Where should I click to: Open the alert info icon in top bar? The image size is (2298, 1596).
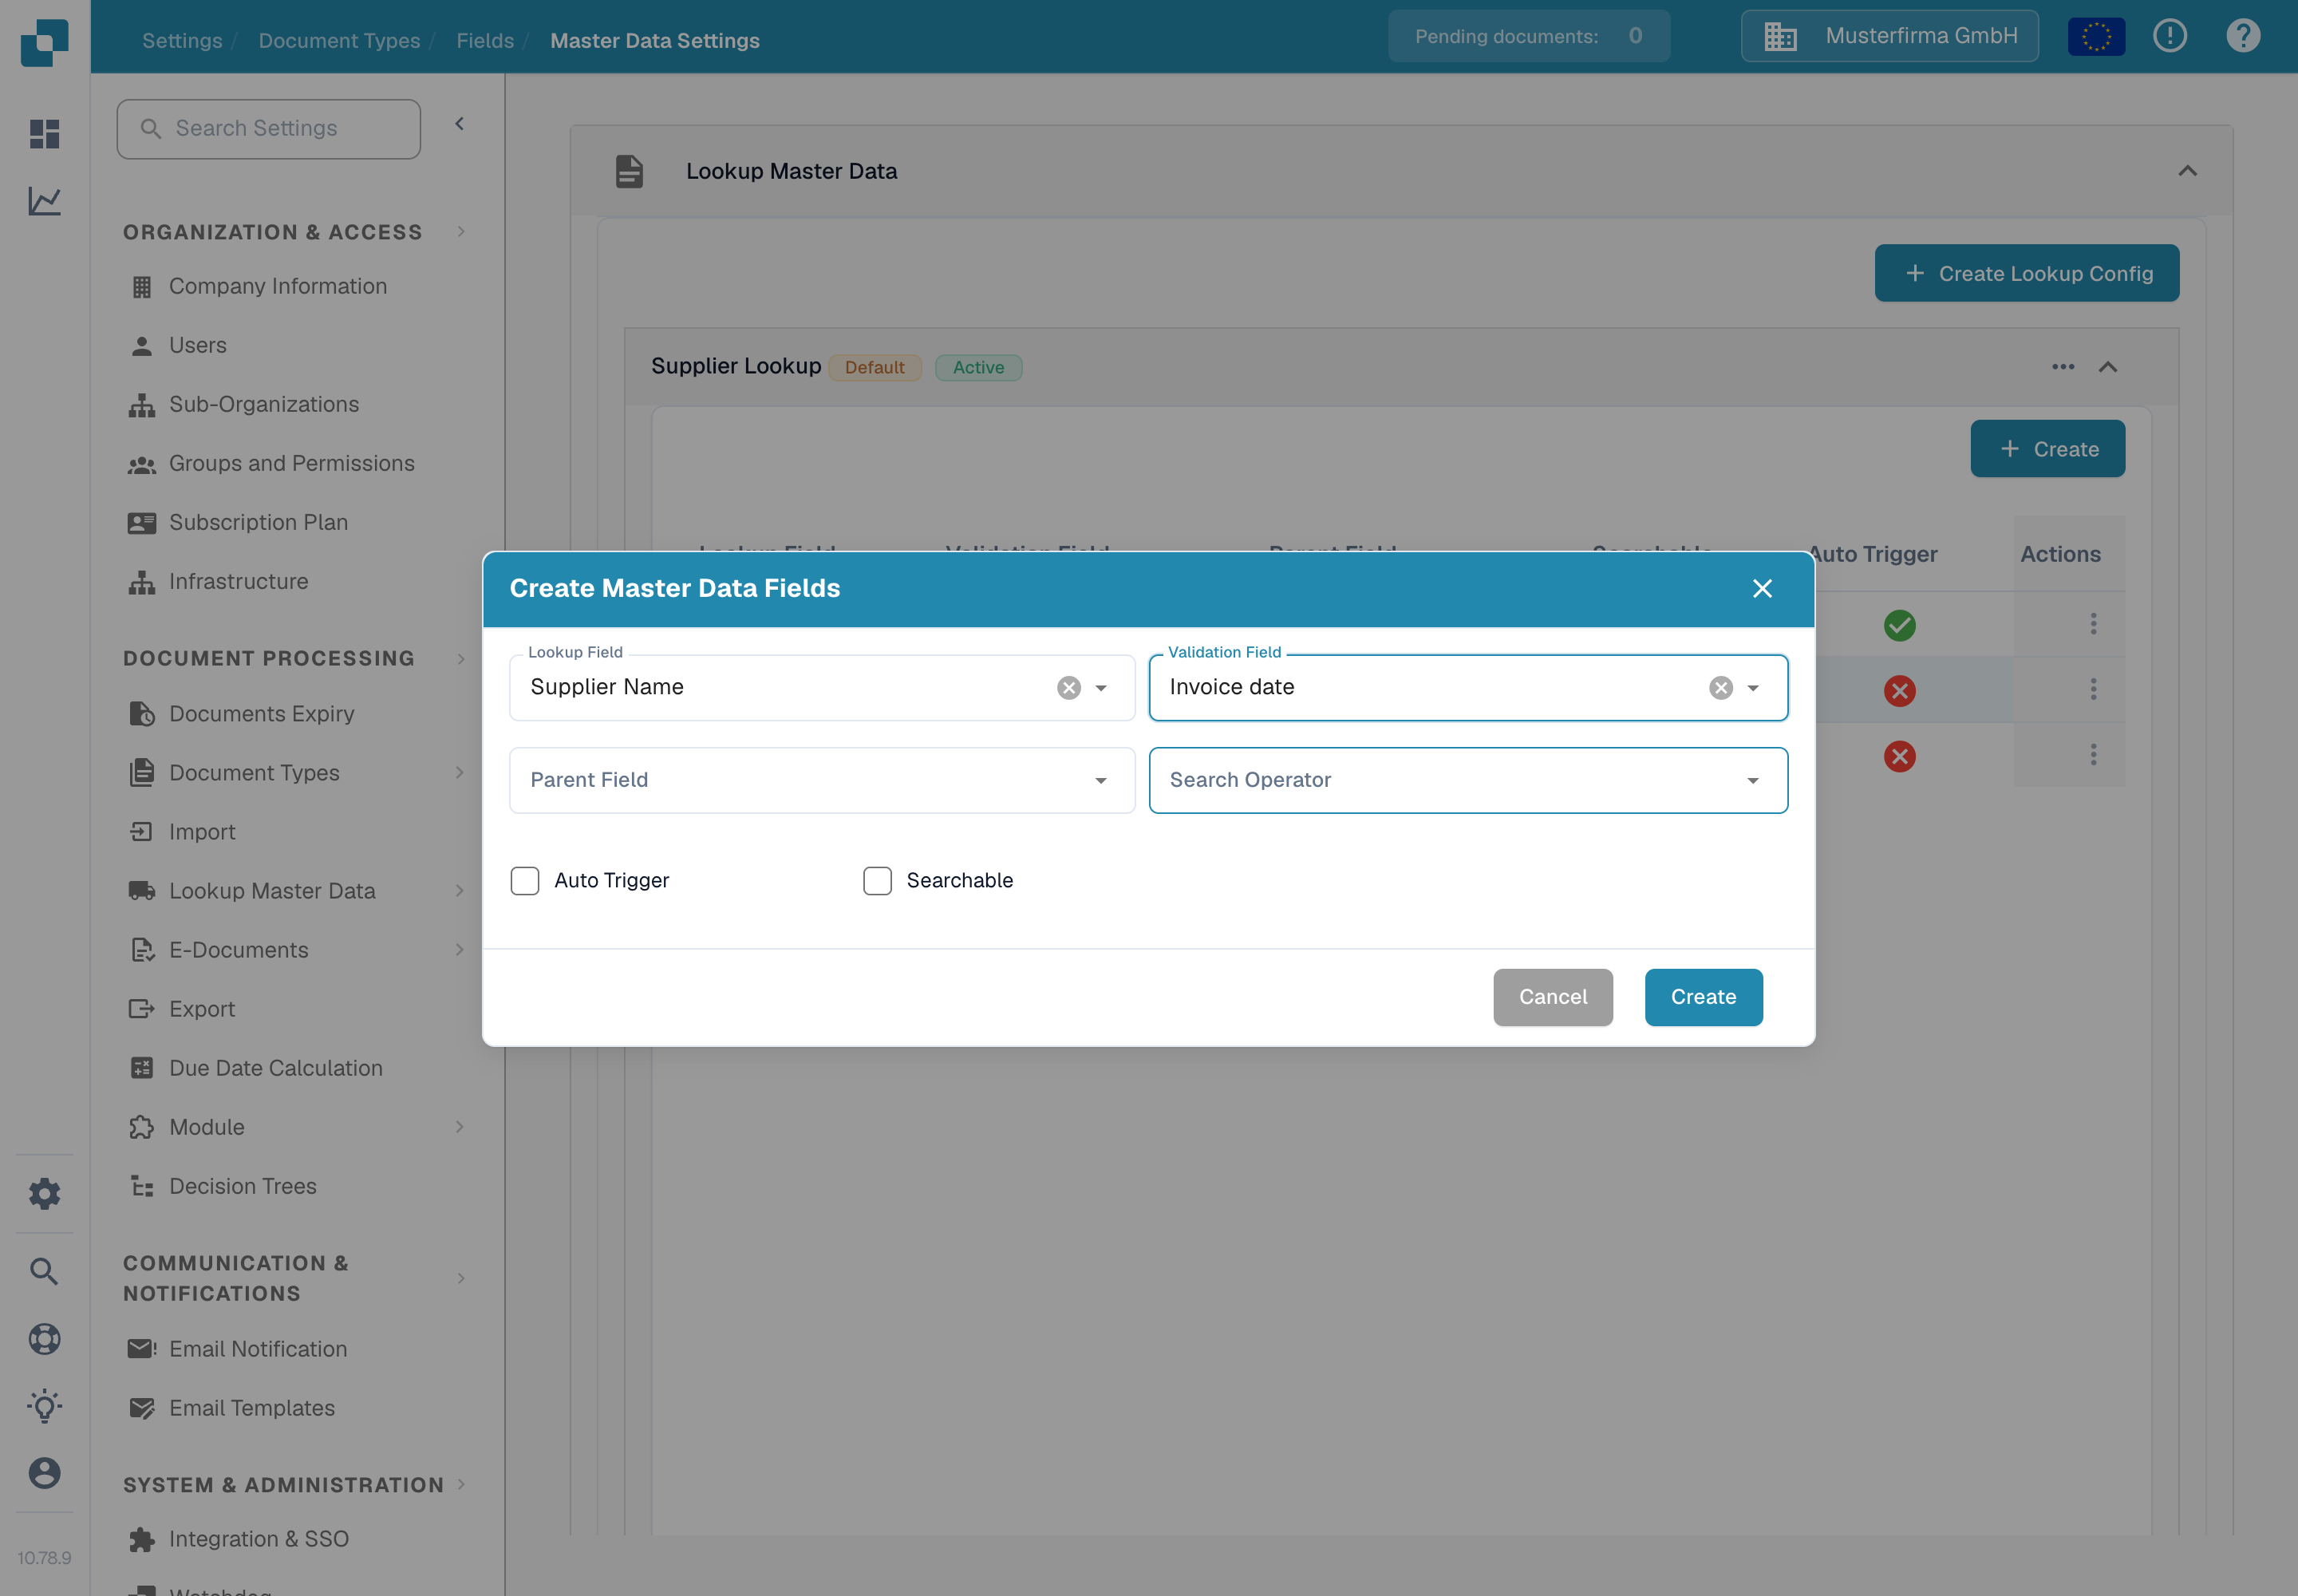pos(2170,36)
